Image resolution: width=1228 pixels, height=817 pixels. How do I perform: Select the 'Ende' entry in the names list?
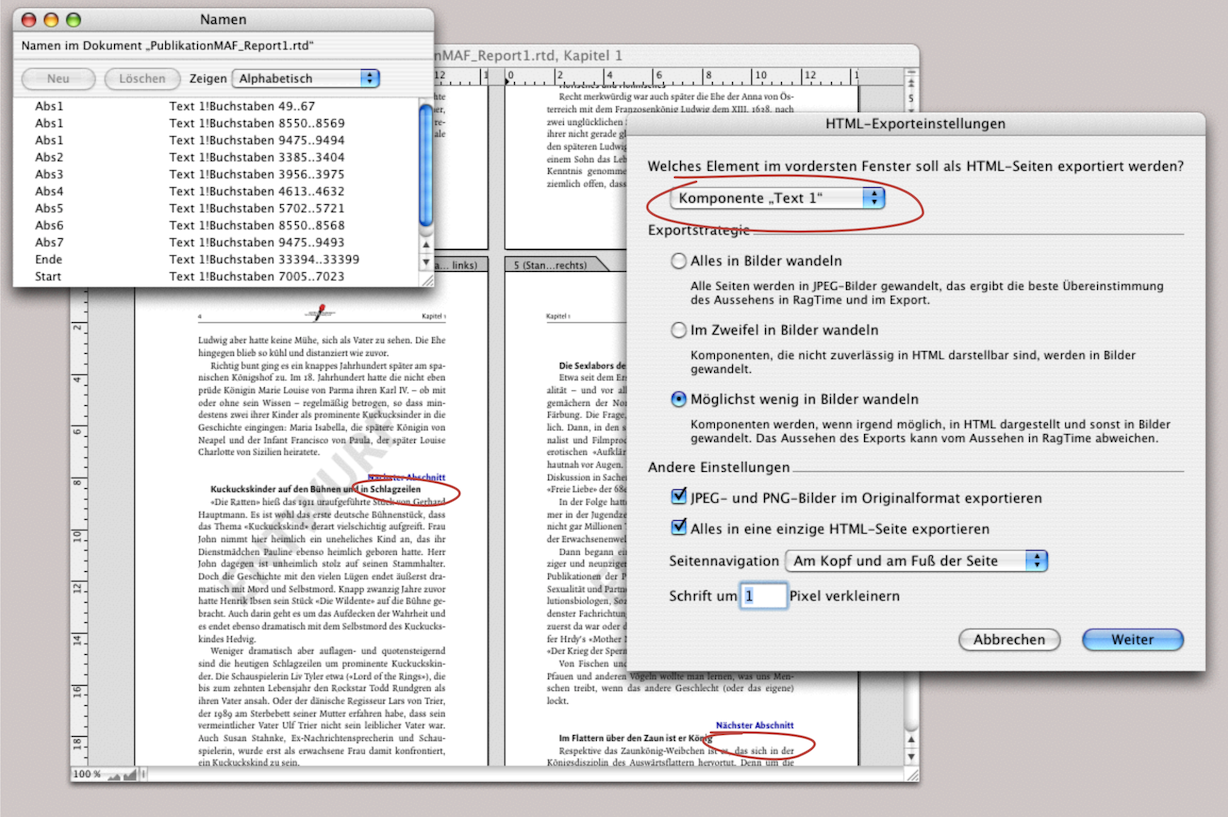[48, 259]
